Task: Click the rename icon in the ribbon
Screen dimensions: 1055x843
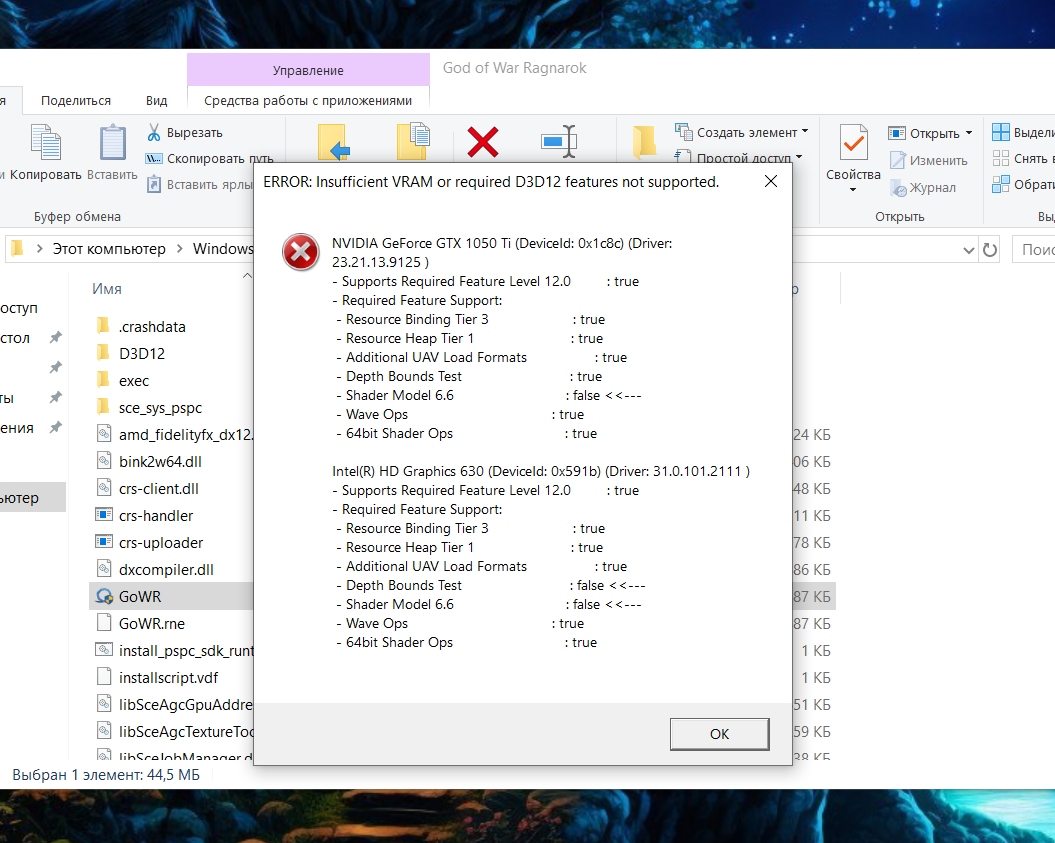Action: (x=559, y=142)
